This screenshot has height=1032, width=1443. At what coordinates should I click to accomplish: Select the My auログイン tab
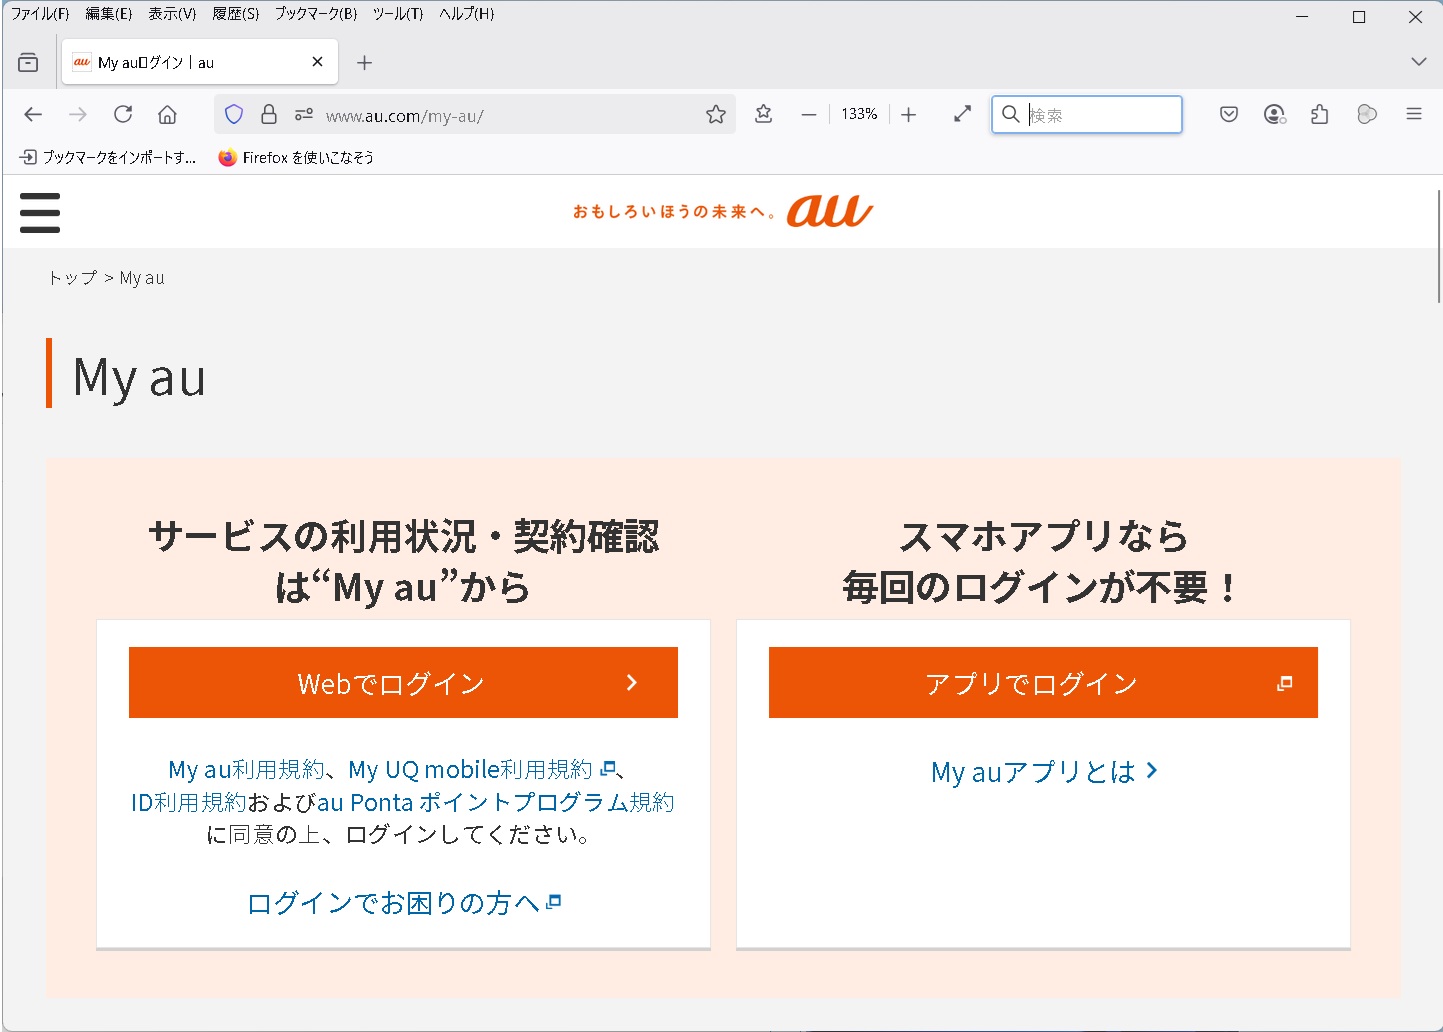pos(200,62)
